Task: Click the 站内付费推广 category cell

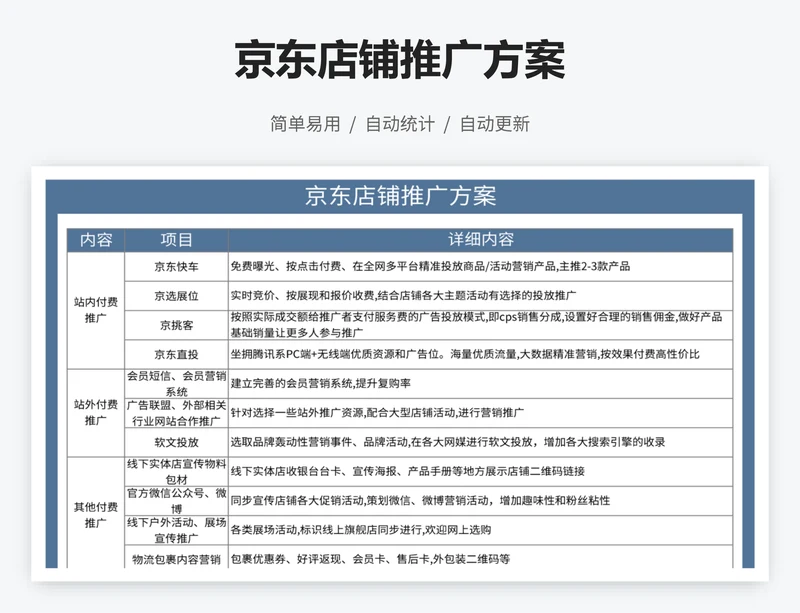Action: point(96,310)
